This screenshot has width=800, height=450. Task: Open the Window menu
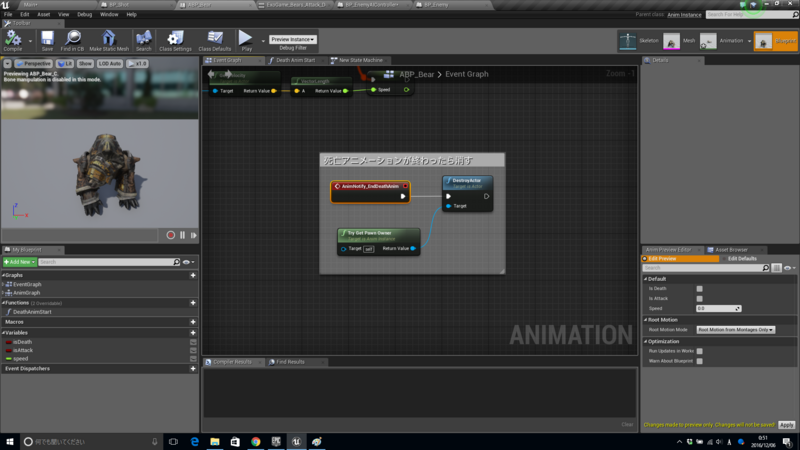pyautogui.click(x=109, y=14)
